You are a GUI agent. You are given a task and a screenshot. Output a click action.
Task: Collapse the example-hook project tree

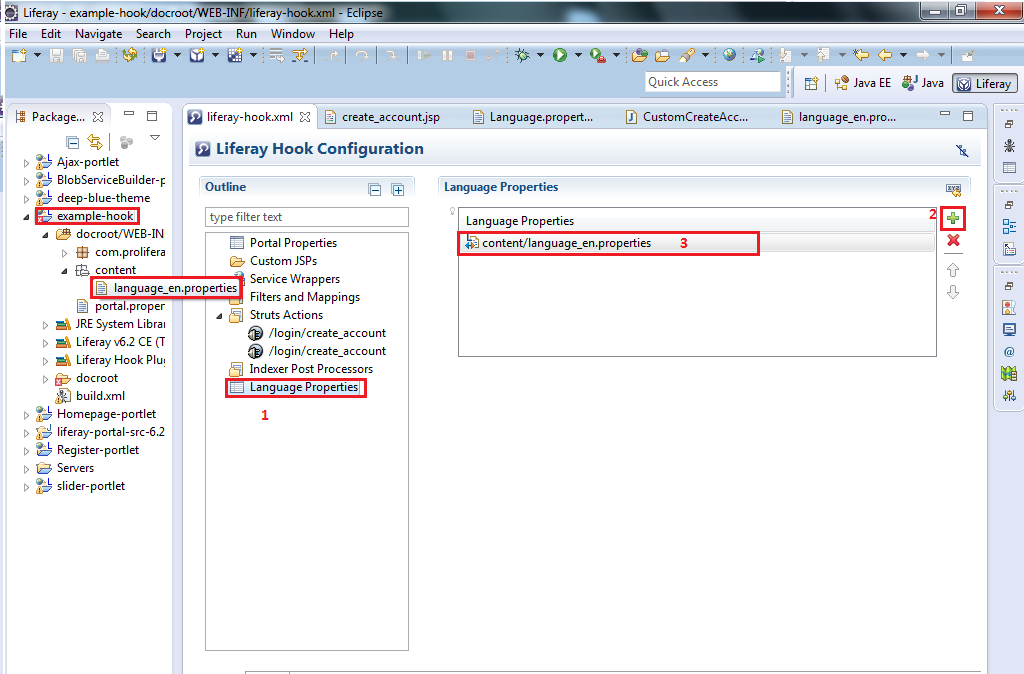(x=25, y=215)
